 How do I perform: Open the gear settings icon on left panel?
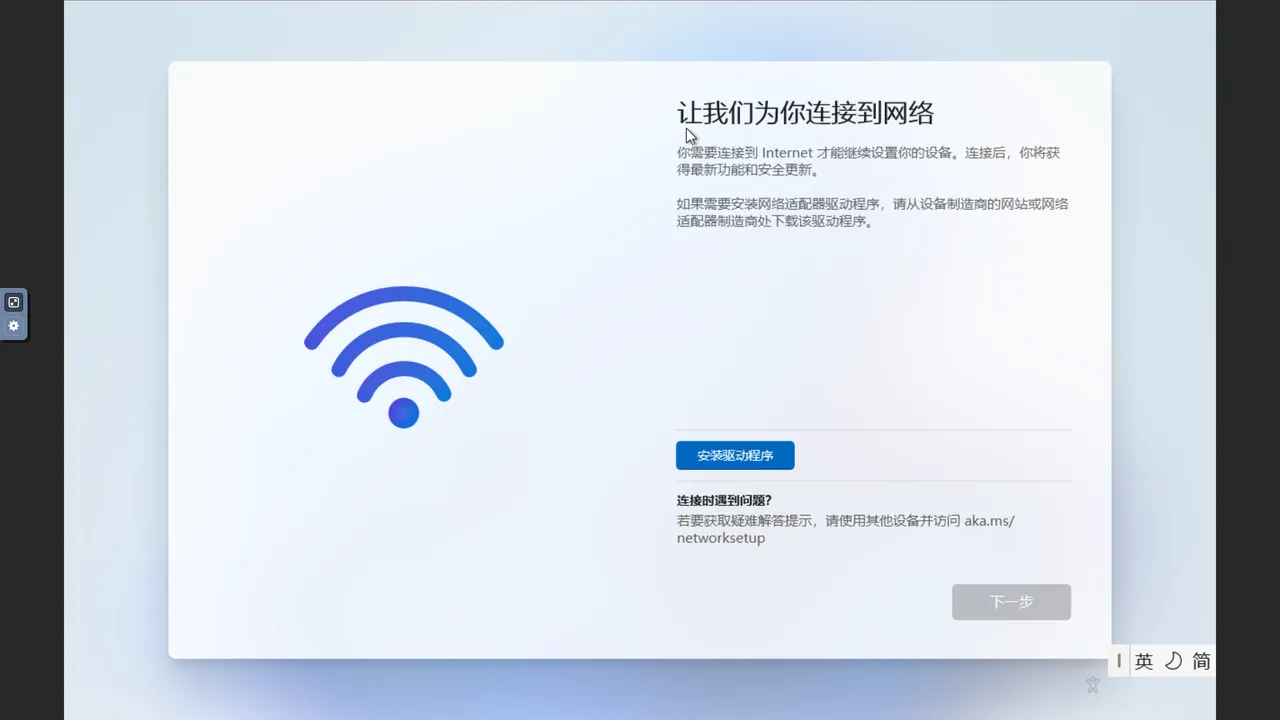point(14,326)
